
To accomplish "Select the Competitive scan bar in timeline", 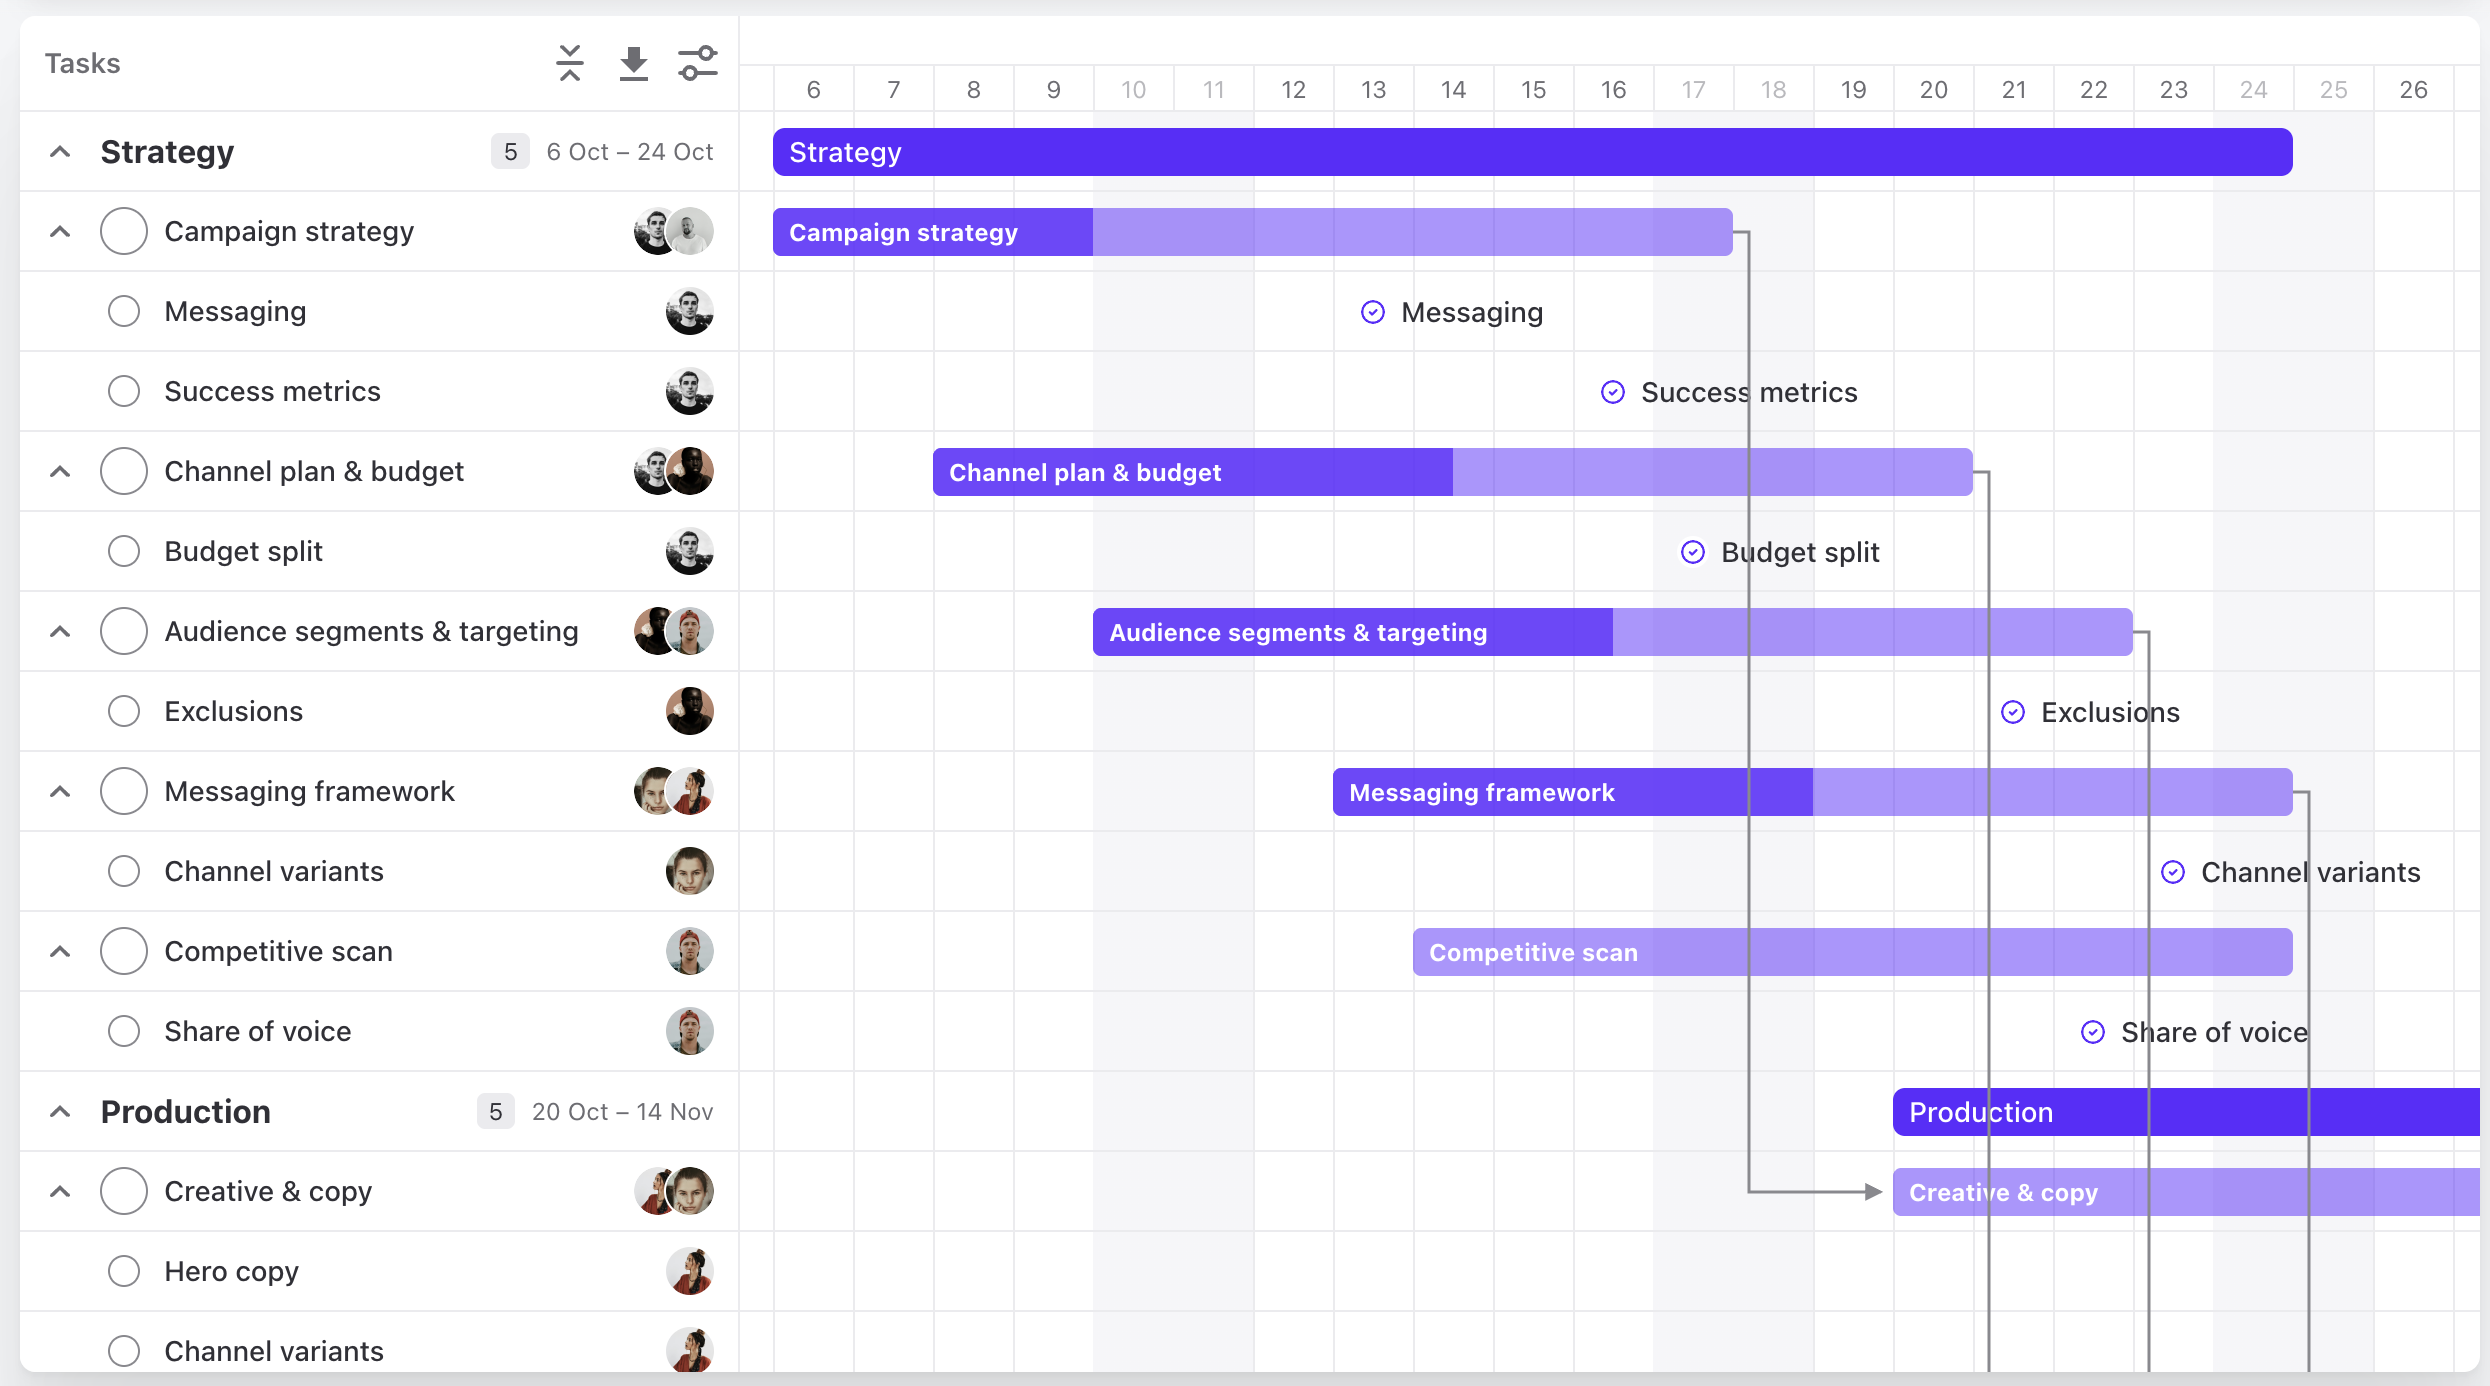I will (1852, 952).
